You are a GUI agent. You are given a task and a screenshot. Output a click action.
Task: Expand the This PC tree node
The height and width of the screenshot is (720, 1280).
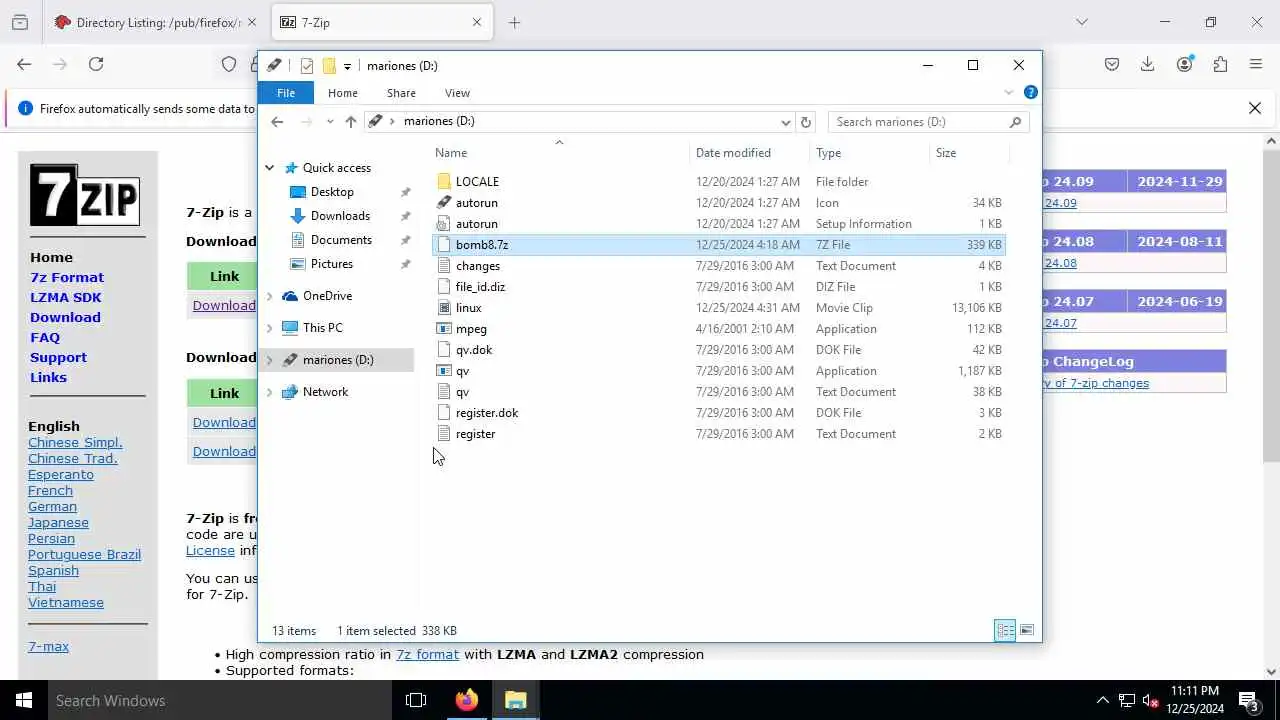(x=269, y=328)
